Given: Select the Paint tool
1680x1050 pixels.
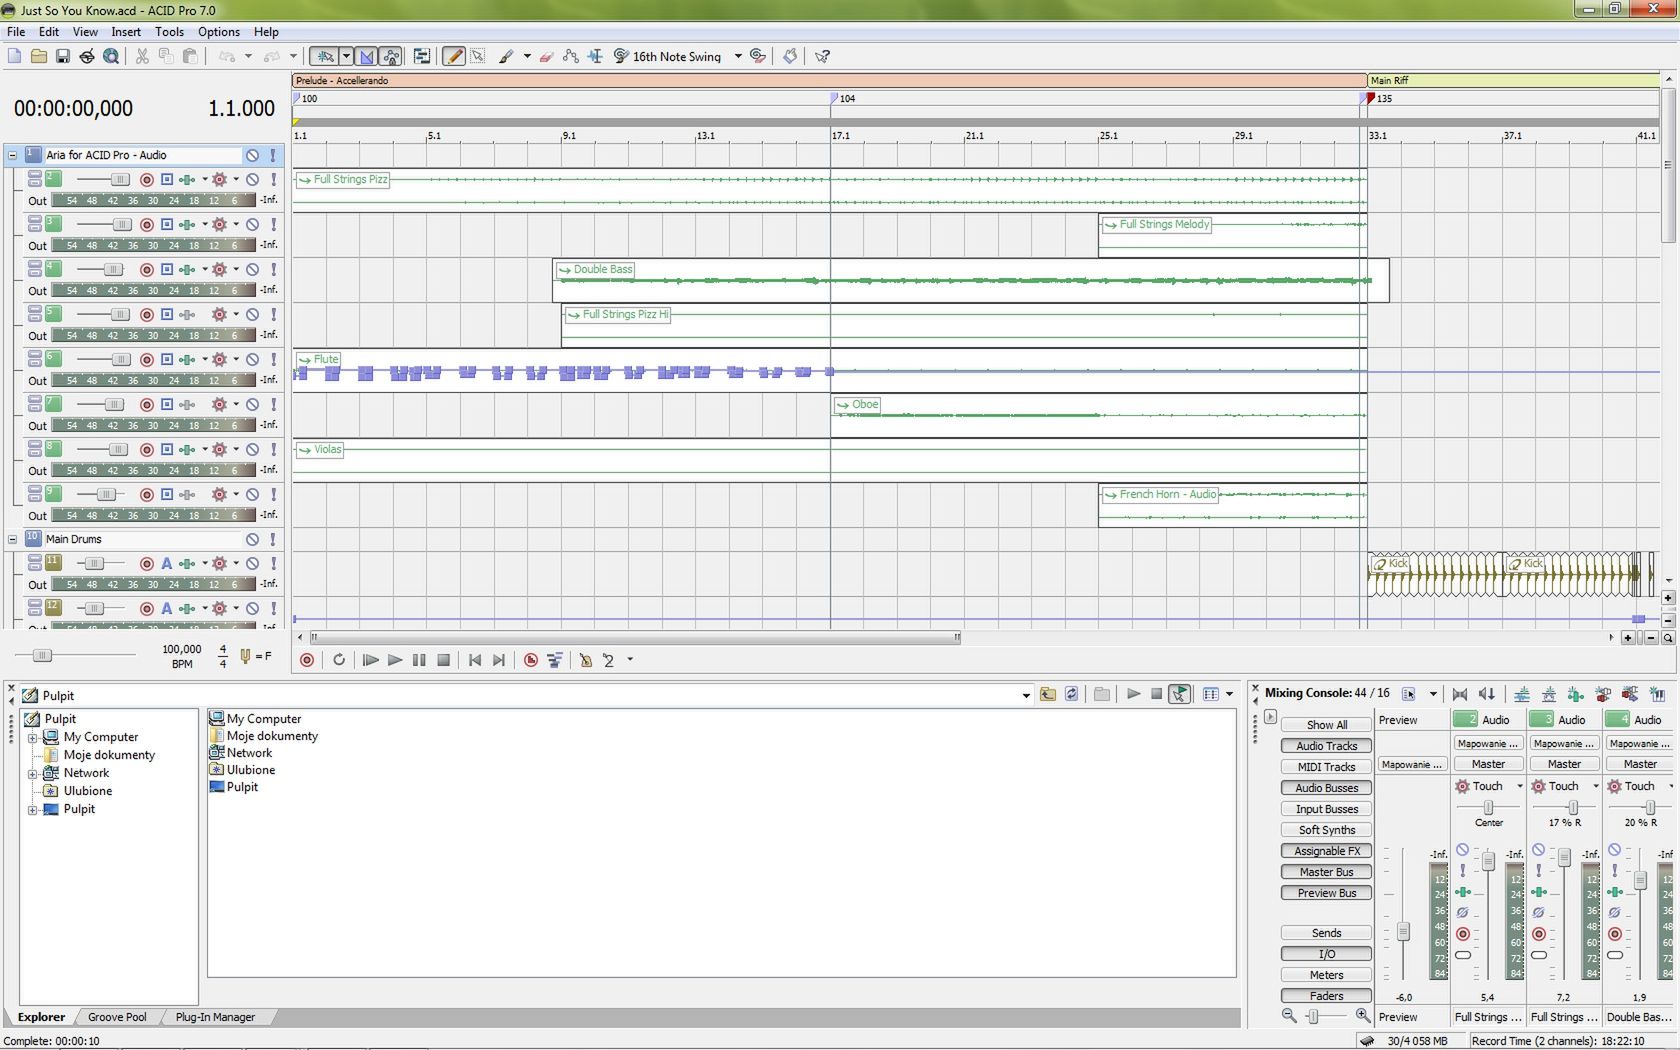Looking at the screenshot, I should point(508,56).
